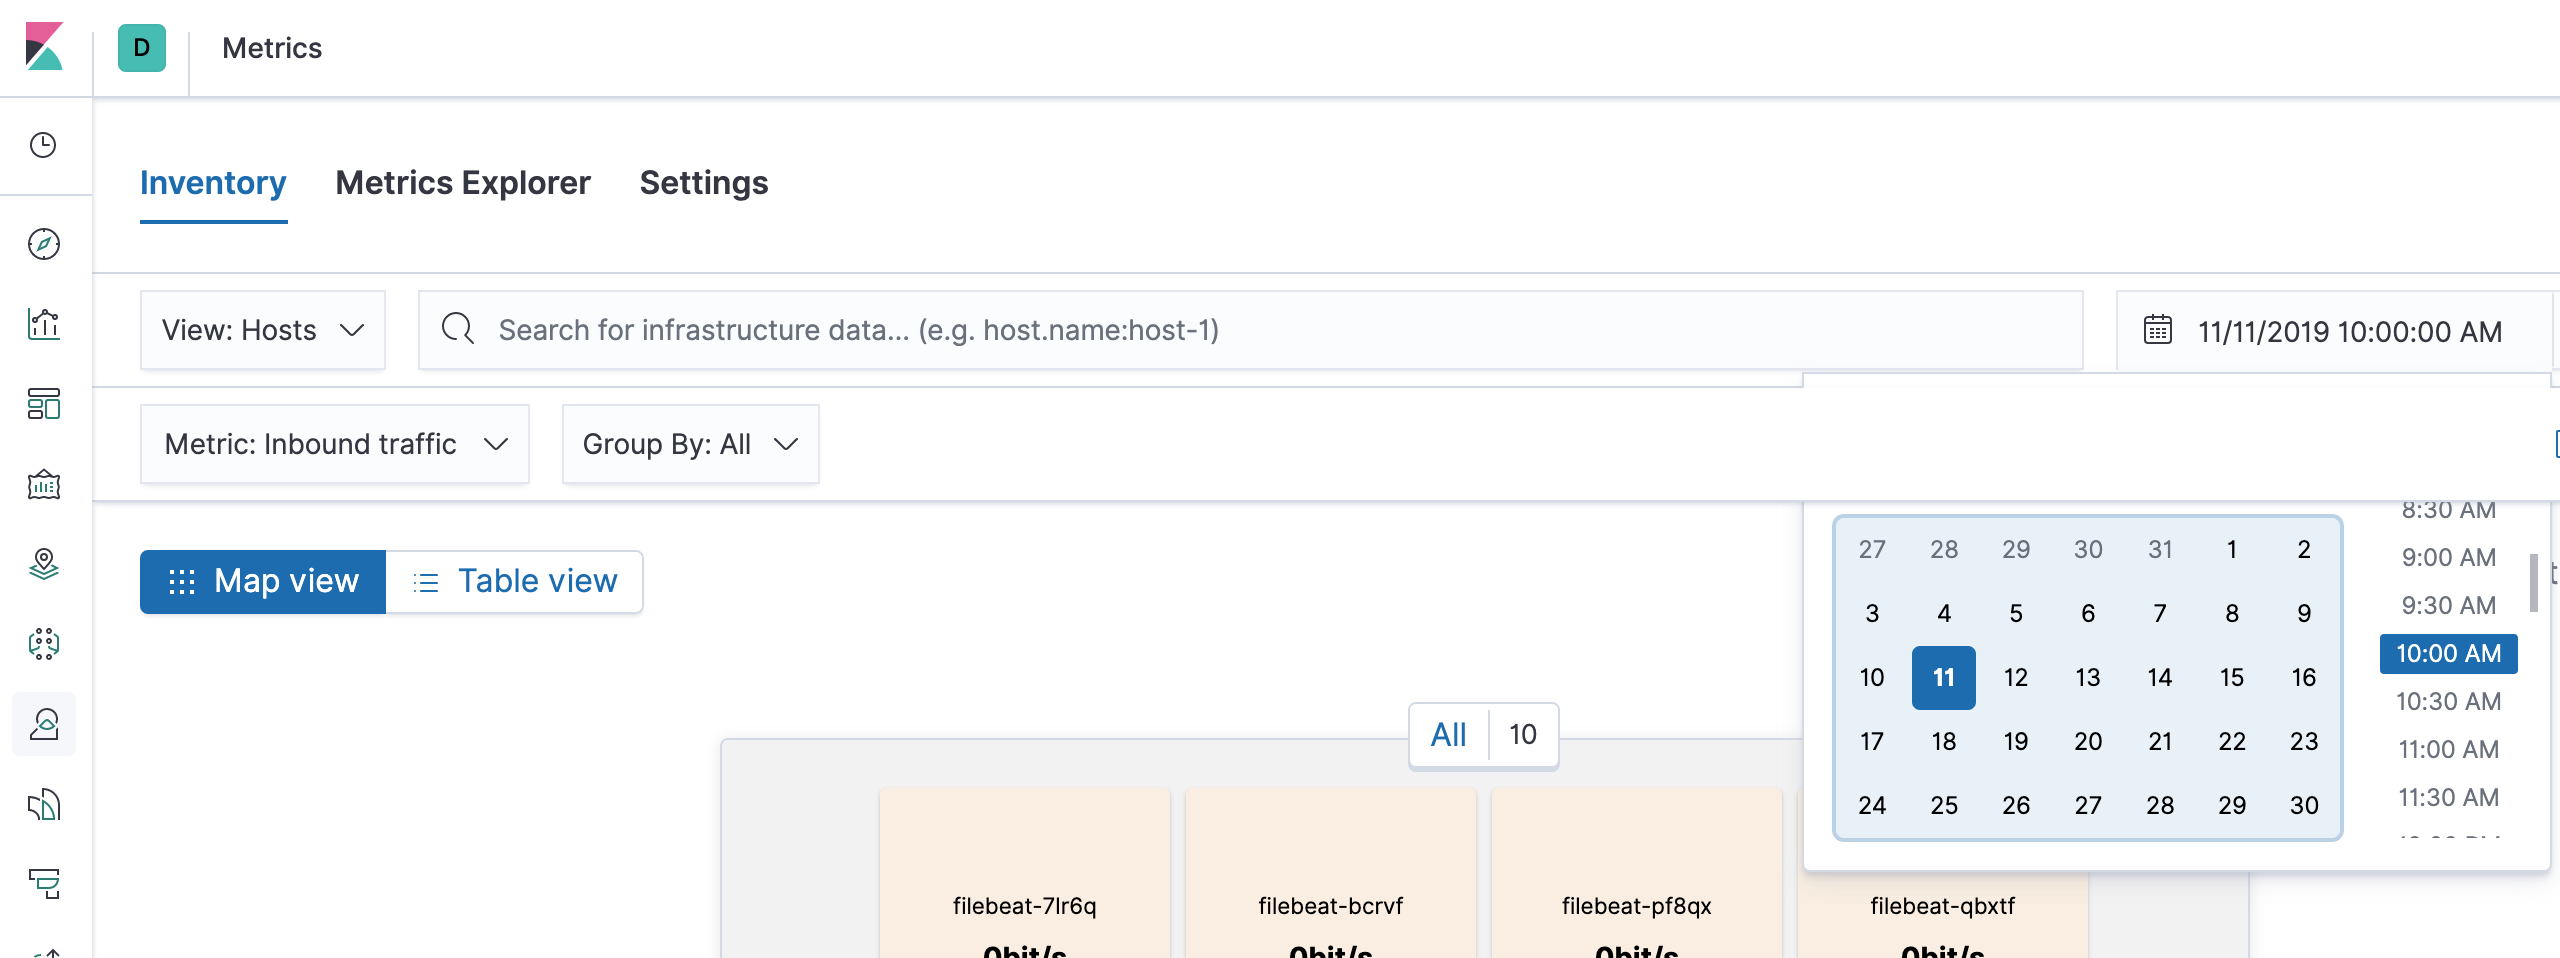Open the Settings tab
Viewport: 2560px width, 958px height.
(704, 183)
